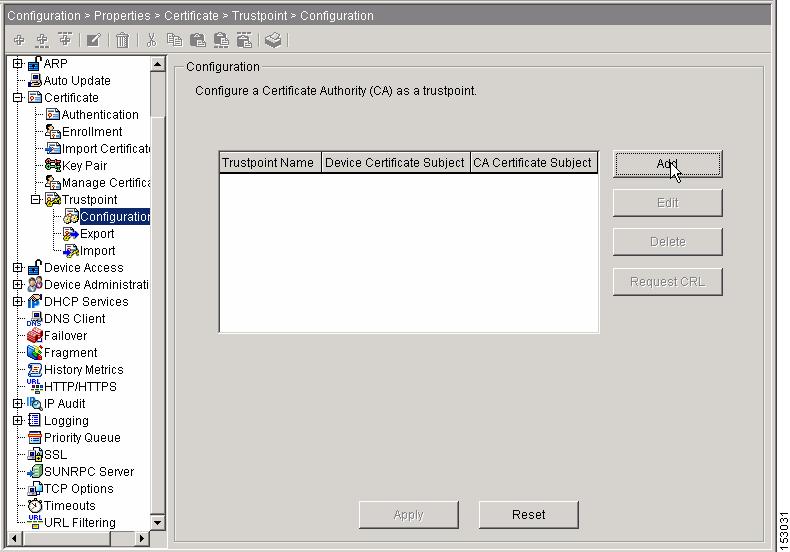Viewport: 790px width, 552px height.
Task: Click the Timeouts clock icon
Action: (x=35, y=505)
